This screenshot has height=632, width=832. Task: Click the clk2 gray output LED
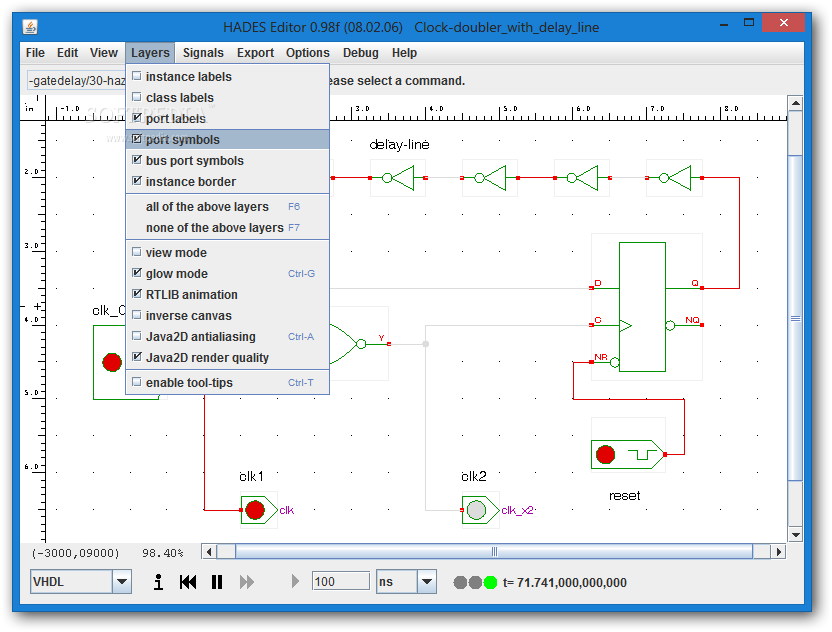pos(476,510)
